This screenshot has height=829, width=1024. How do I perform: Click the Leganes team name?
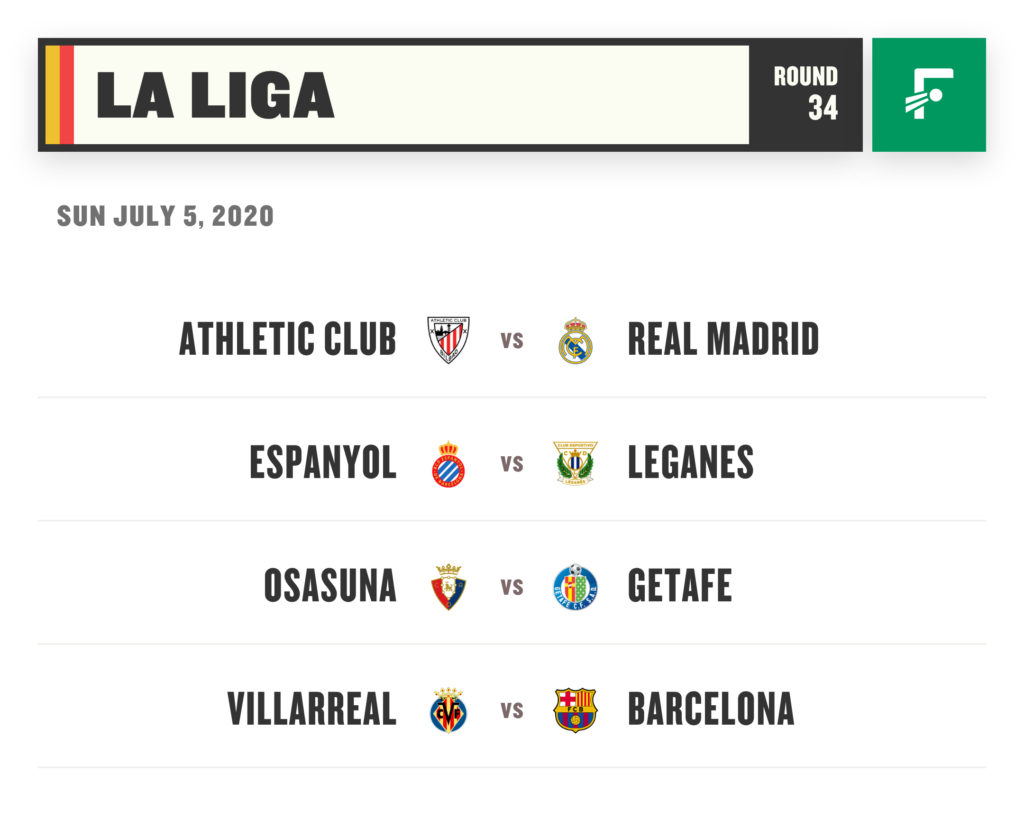[x=690, y=463]
